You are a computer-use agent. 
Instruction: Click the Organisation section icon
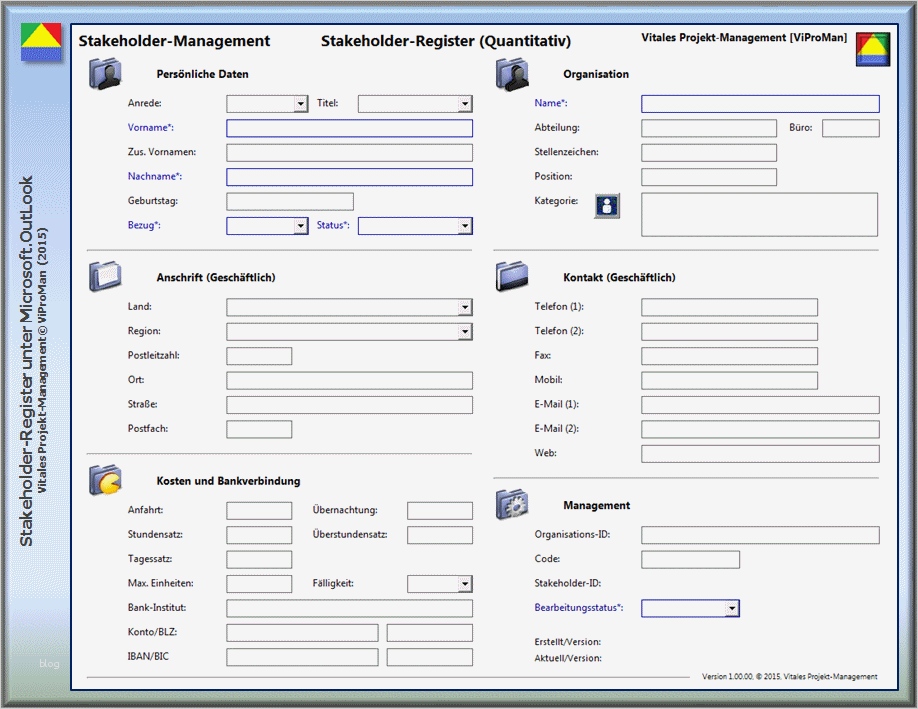[x=511, y=74]
